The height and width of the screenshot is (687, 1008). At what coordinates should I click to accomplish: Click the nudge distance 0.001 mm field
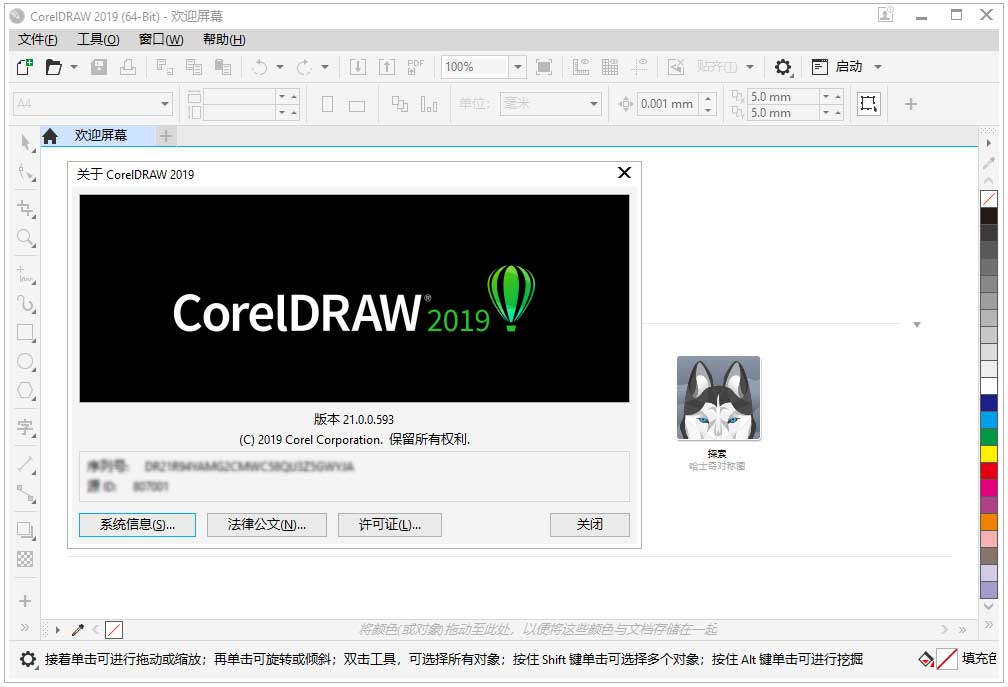[667, 103]
